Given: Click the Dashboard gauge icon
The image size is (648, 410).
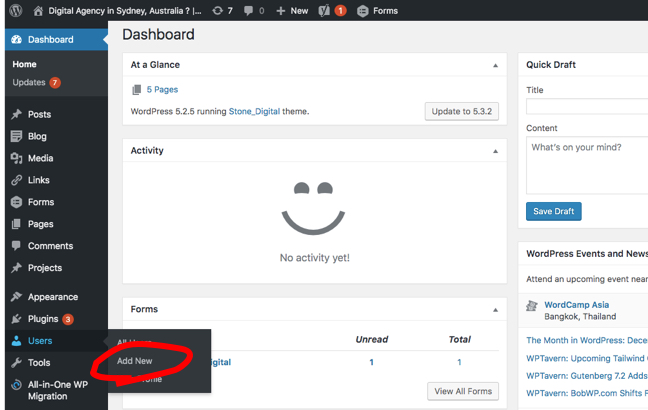Looking at the screenshot, I should coord(17,39).
